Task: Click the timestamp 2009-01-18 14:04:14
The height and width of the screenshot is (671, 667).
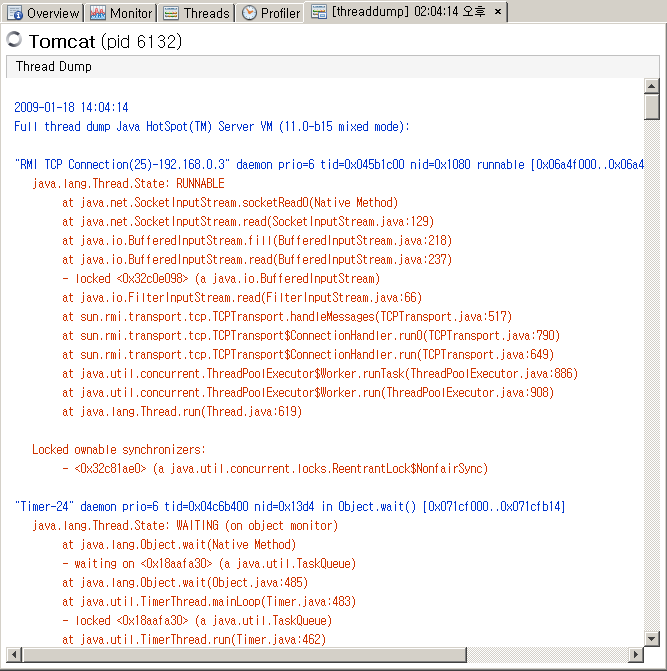Action: click(71, 107)
